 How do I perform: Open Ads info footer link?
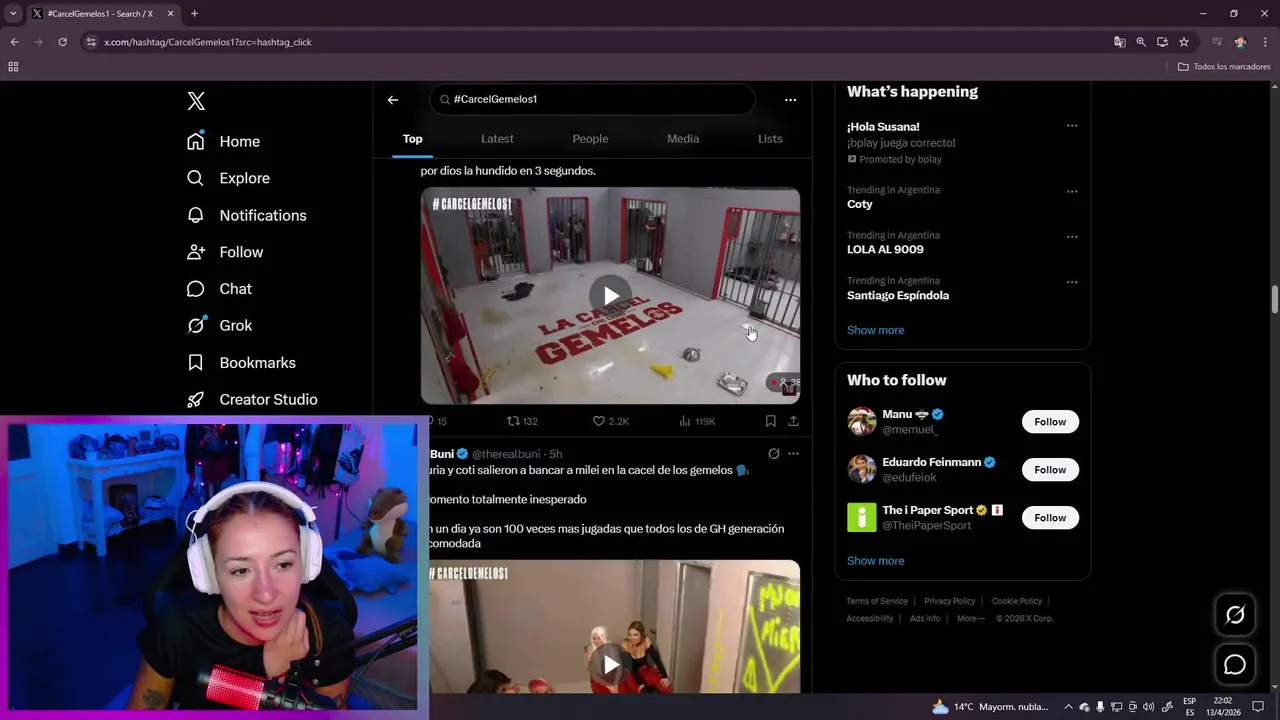point(925,618)
